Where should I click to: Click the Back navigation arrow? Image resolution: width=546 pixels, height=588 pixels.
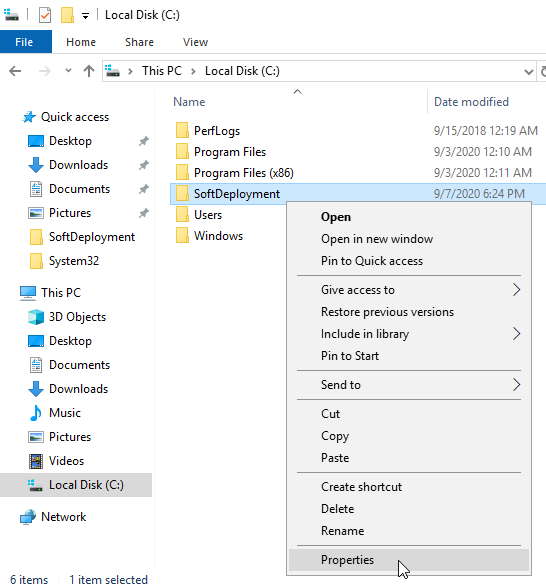click(15, 71)
